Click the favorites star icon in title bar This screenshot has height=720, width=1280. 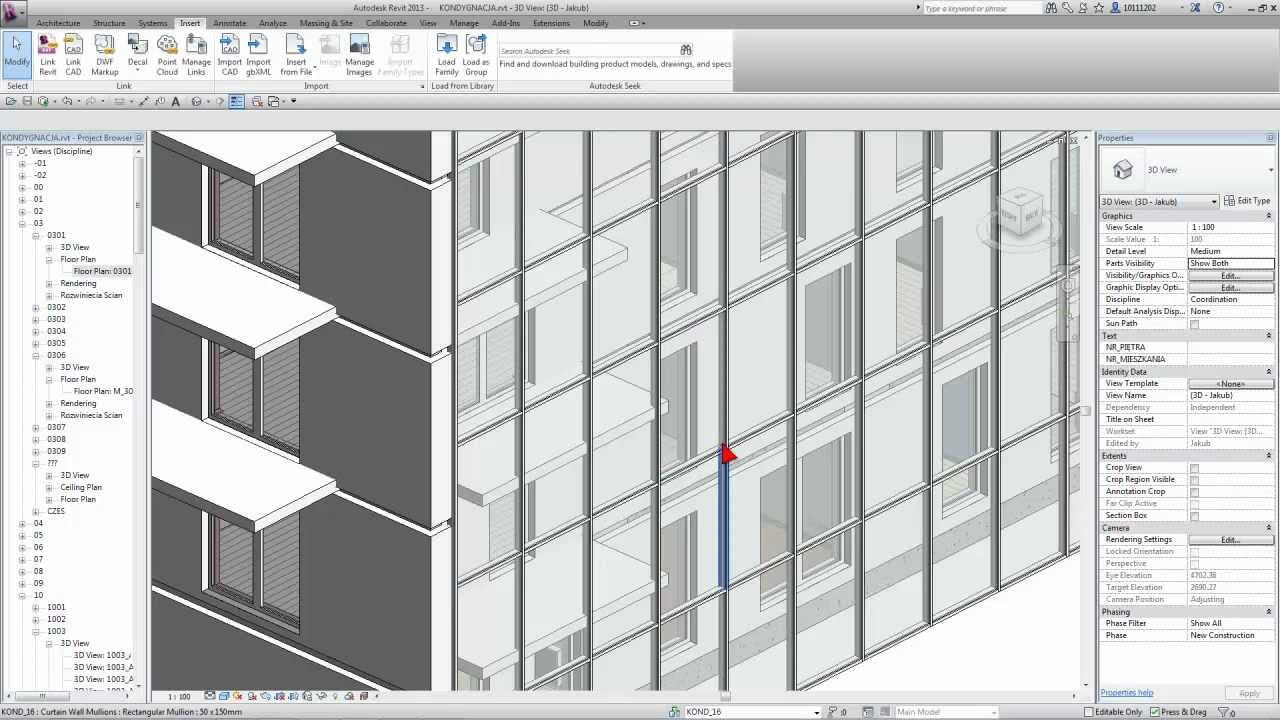1099,8
